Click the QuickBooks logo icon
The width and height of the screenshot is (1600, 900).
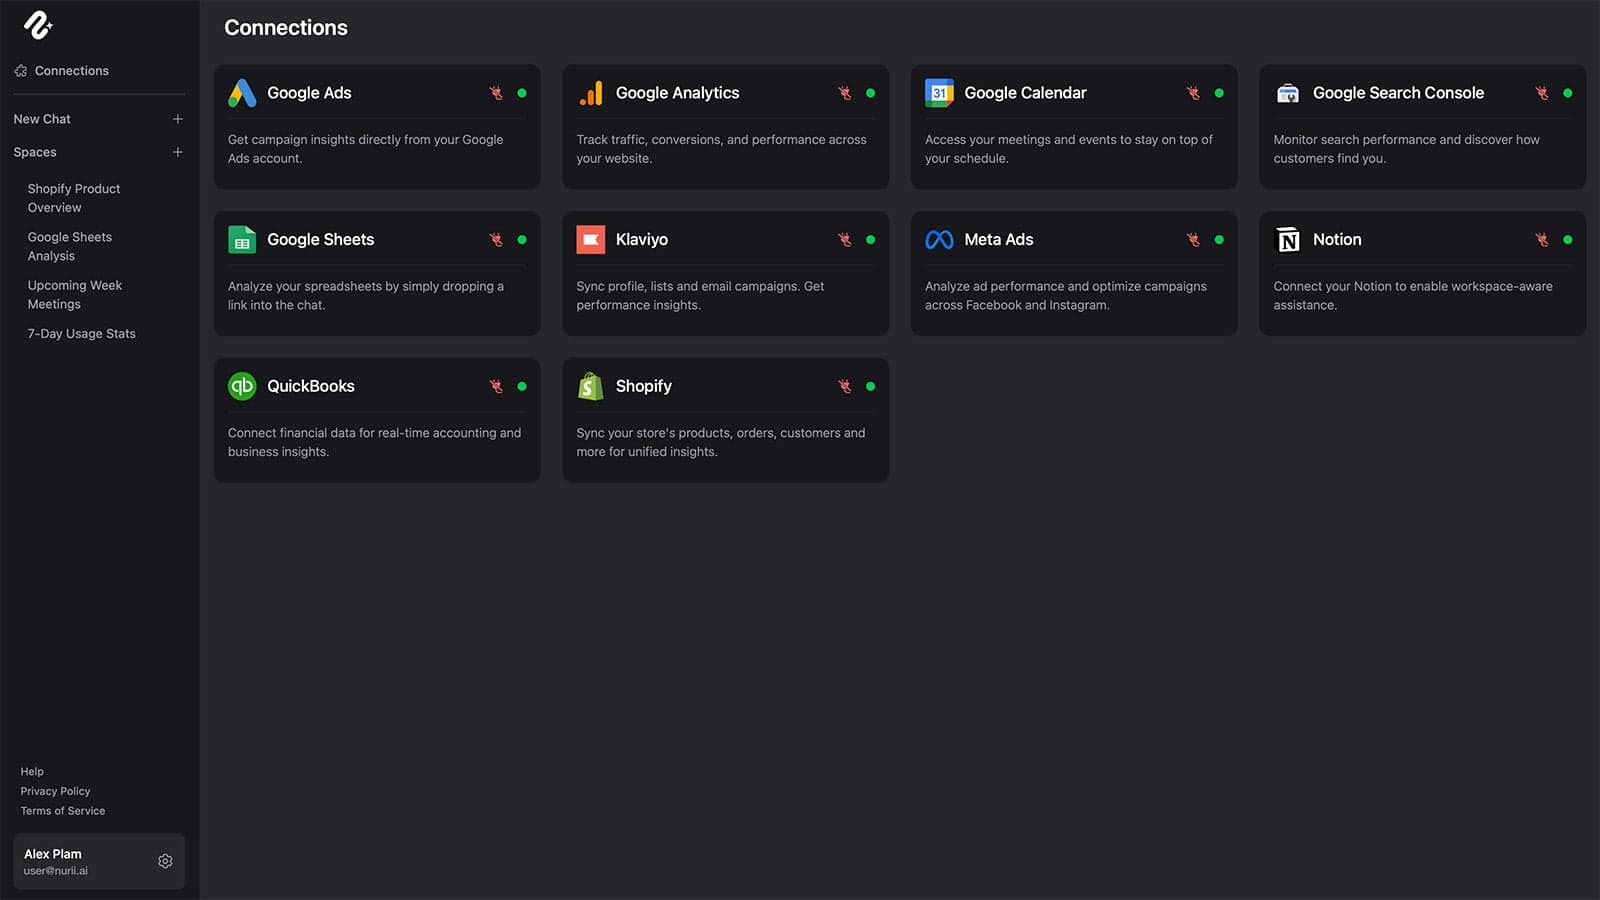[x=242, y=386]
